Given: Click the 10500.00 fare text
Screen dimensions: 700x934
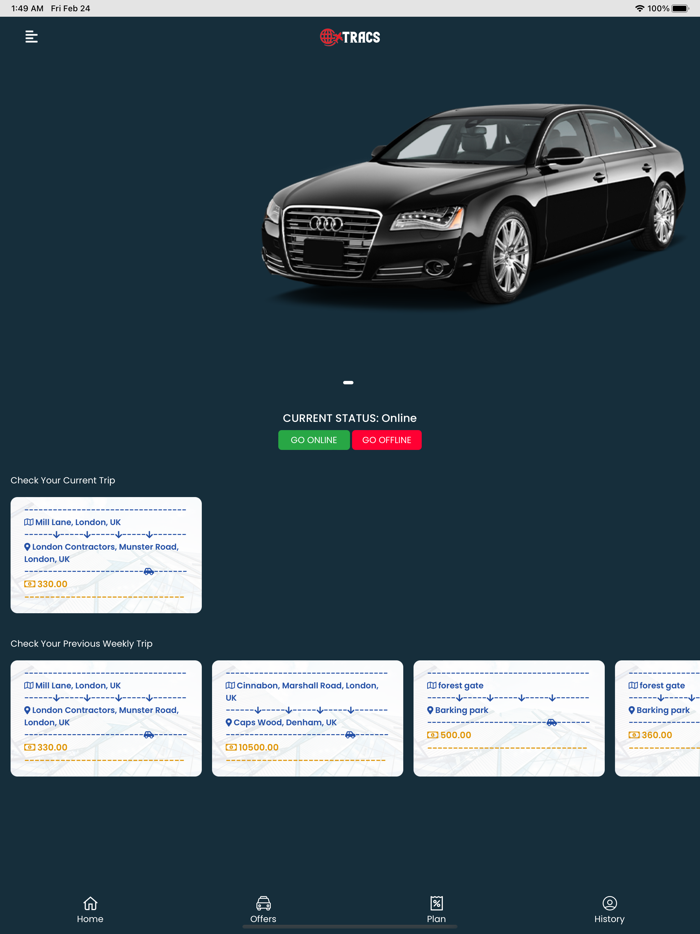Looking at the screenshot, I should 259,748.
